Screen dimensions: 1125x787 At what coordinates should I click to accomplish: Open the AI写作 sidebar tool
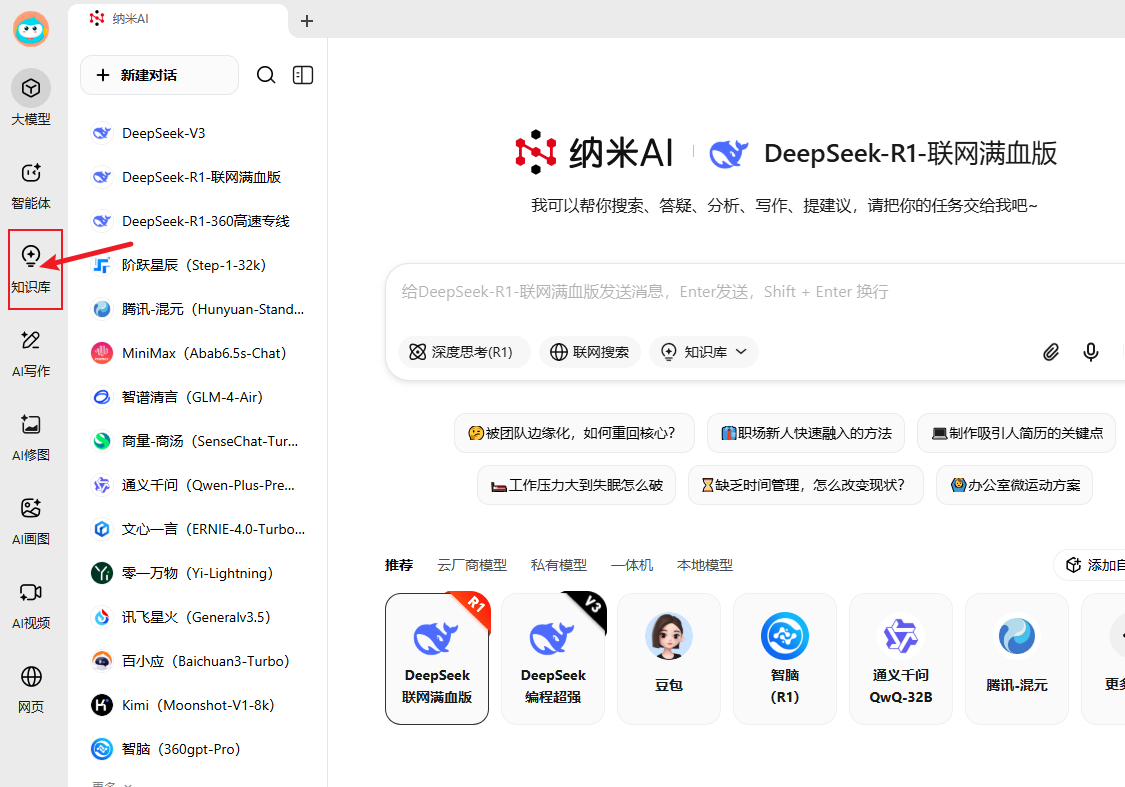(31, 352)
